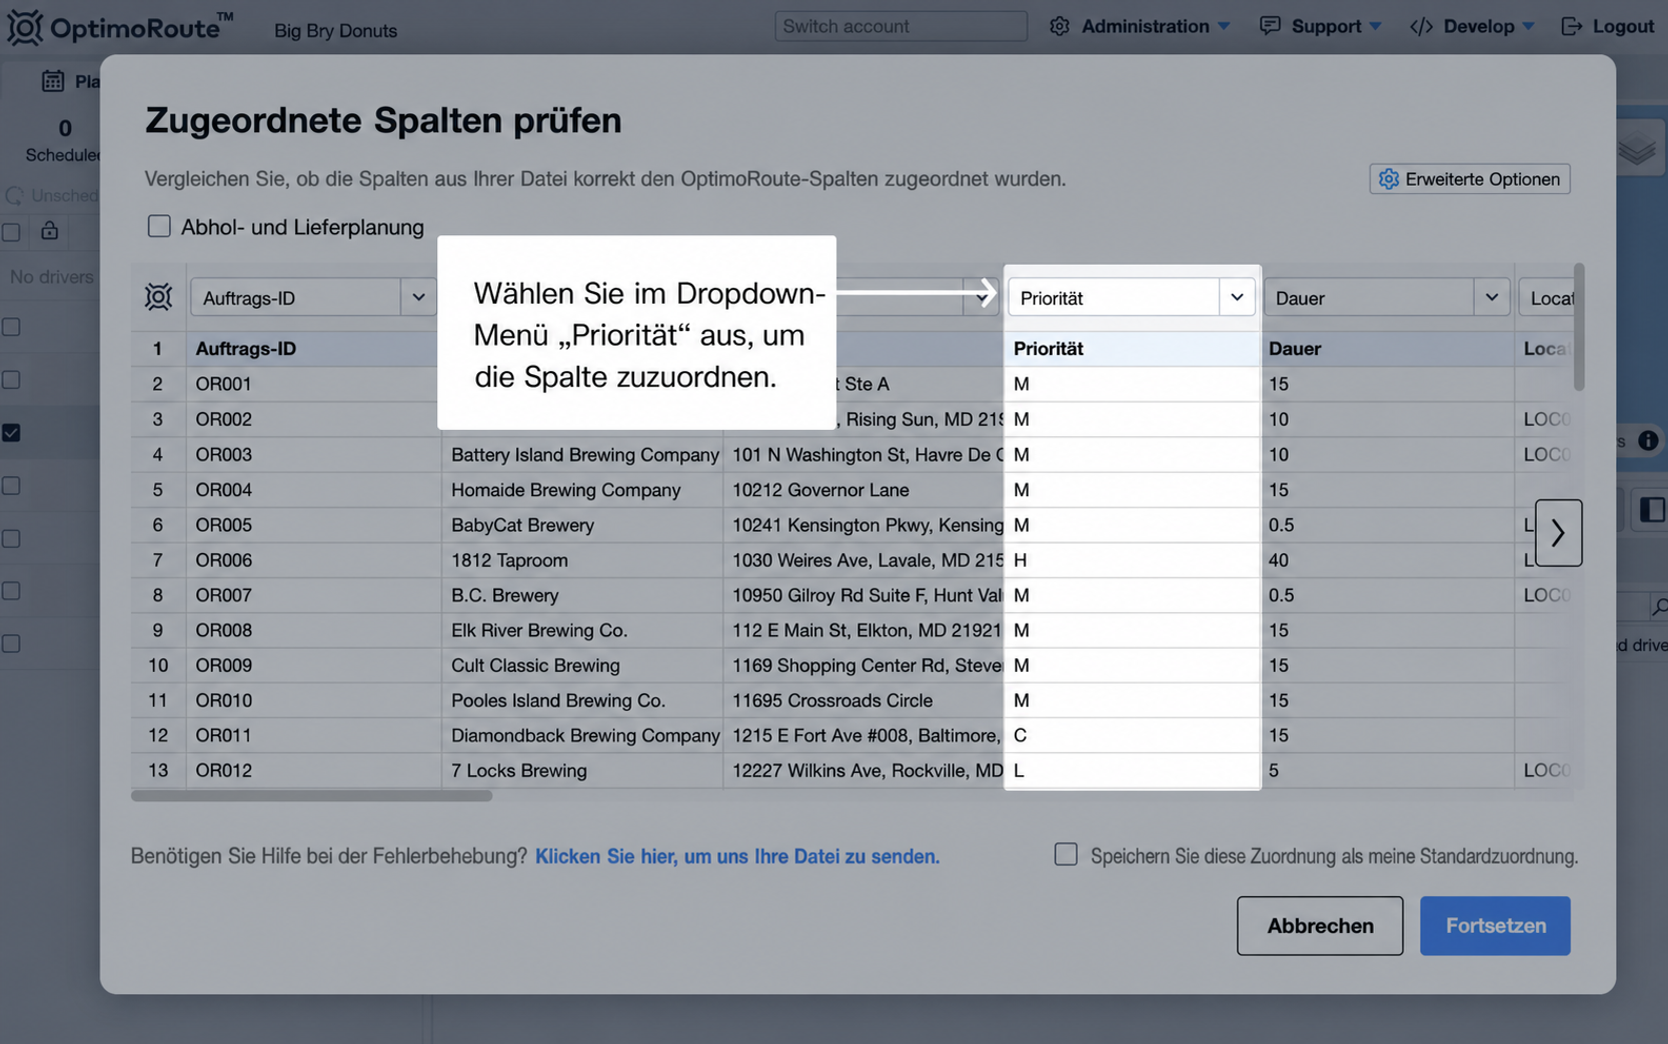1668x1044 pixels.
Task: Click the B.C. Brewery cell
Action: (x=582, y=595)
